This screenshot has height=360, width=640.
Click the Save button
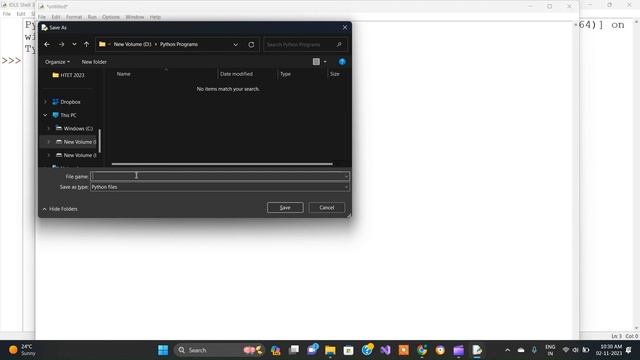(285, 208)
